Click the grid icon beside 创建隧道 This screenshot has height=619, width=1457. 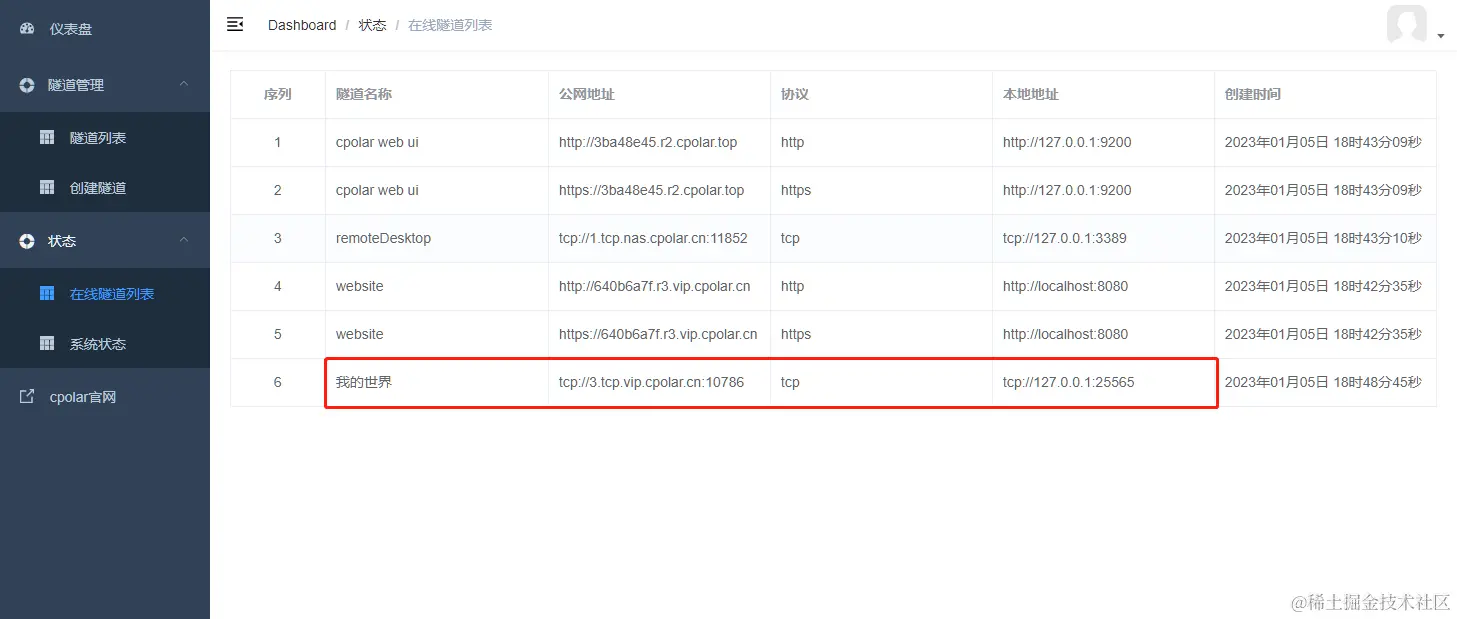pyautogui.click(x=47, y=188)
